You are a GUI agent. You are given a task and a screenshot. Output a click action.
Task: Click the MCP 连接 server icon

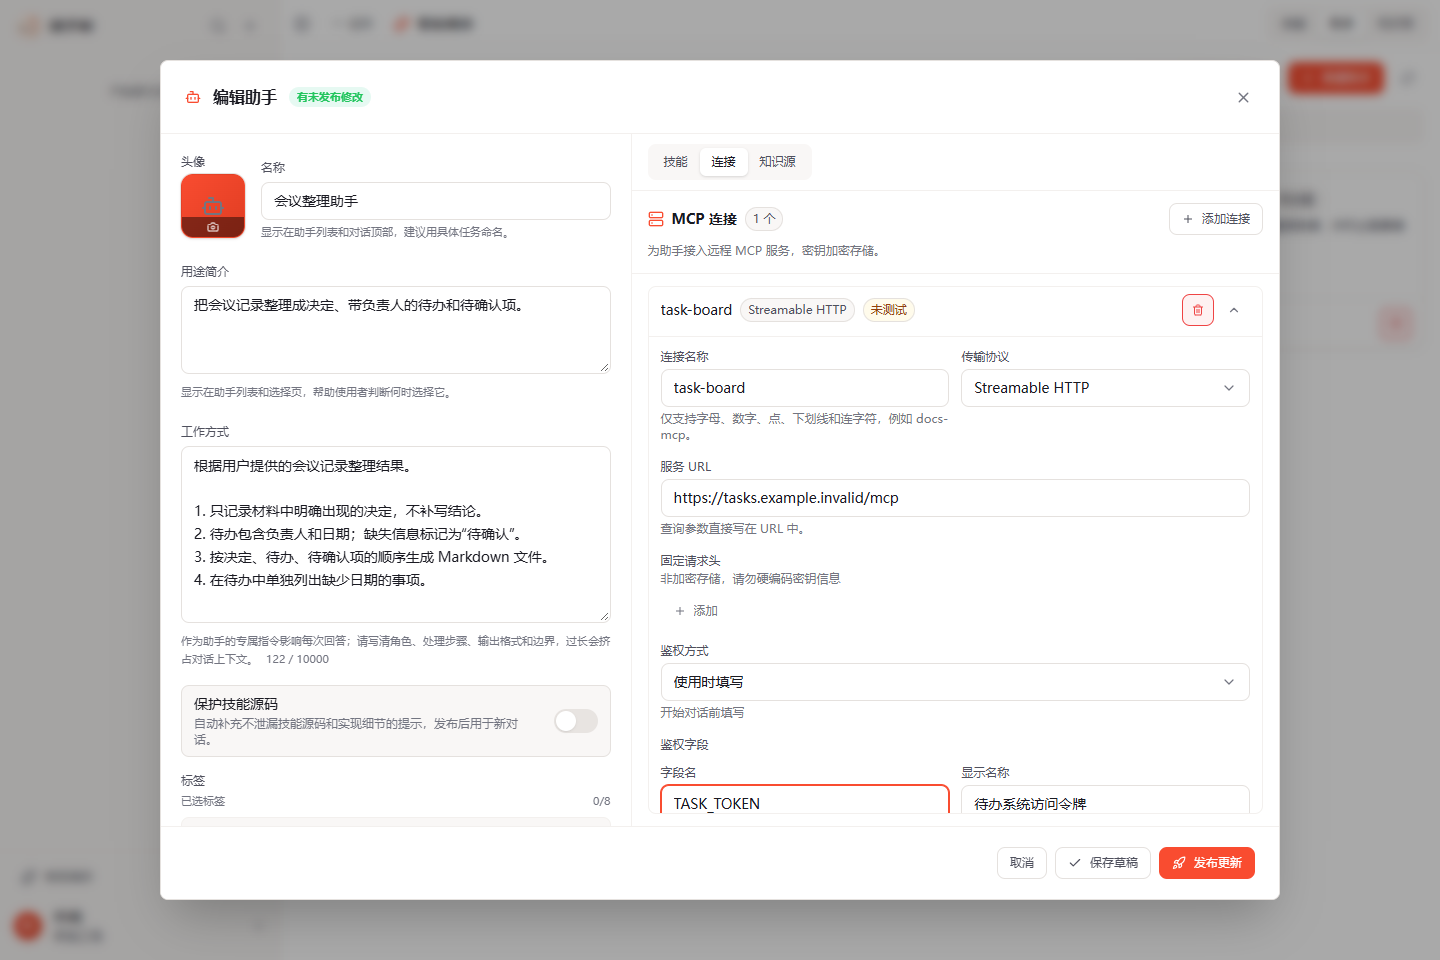(x=656, y=219)
